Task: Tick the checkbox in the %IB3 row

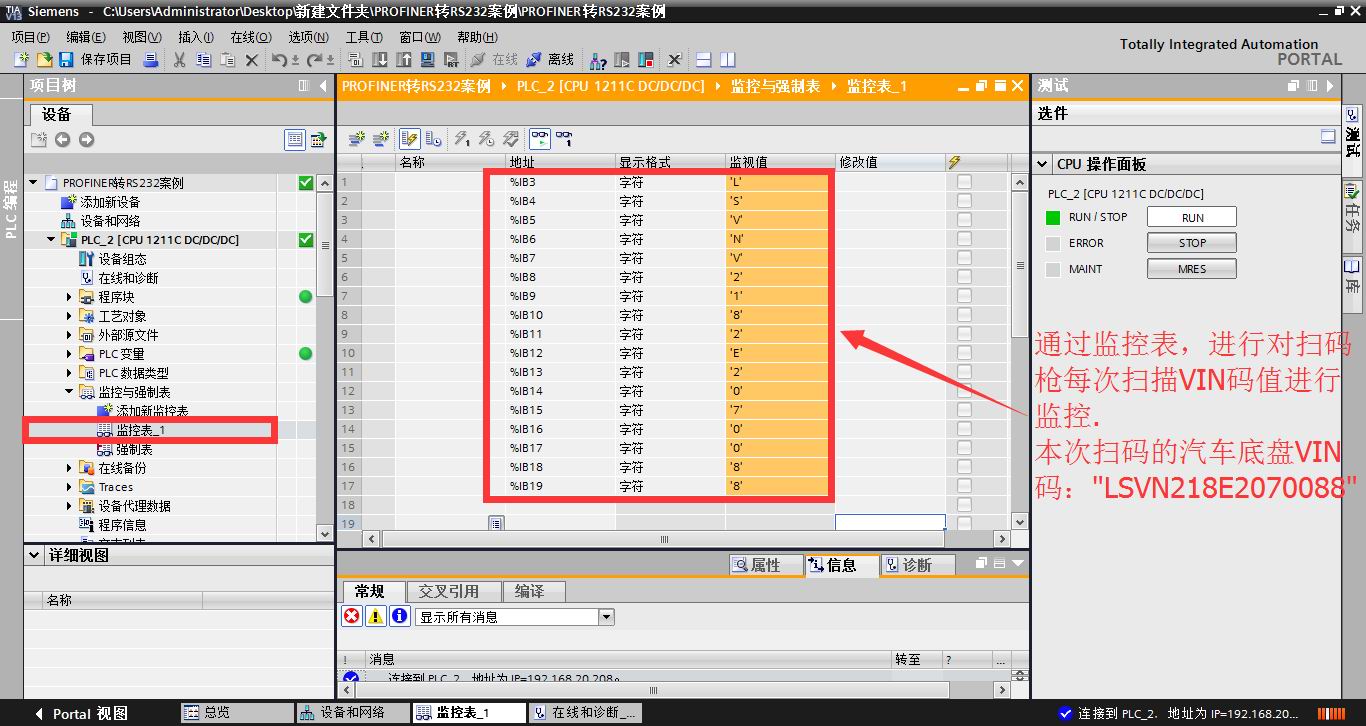Action: (964, 182)
